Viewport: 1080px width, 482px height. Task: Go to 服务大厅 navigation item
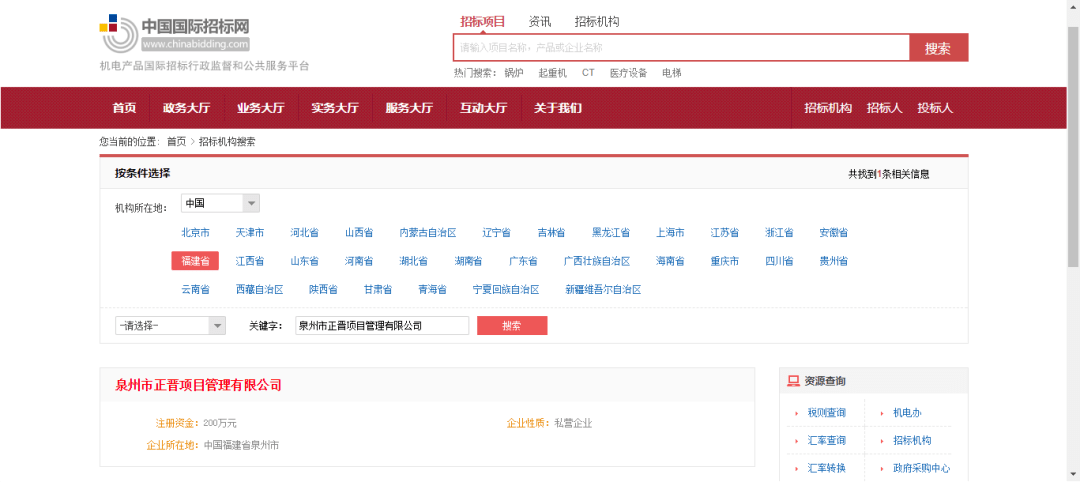pyautogui.click(x=409, y=108)
